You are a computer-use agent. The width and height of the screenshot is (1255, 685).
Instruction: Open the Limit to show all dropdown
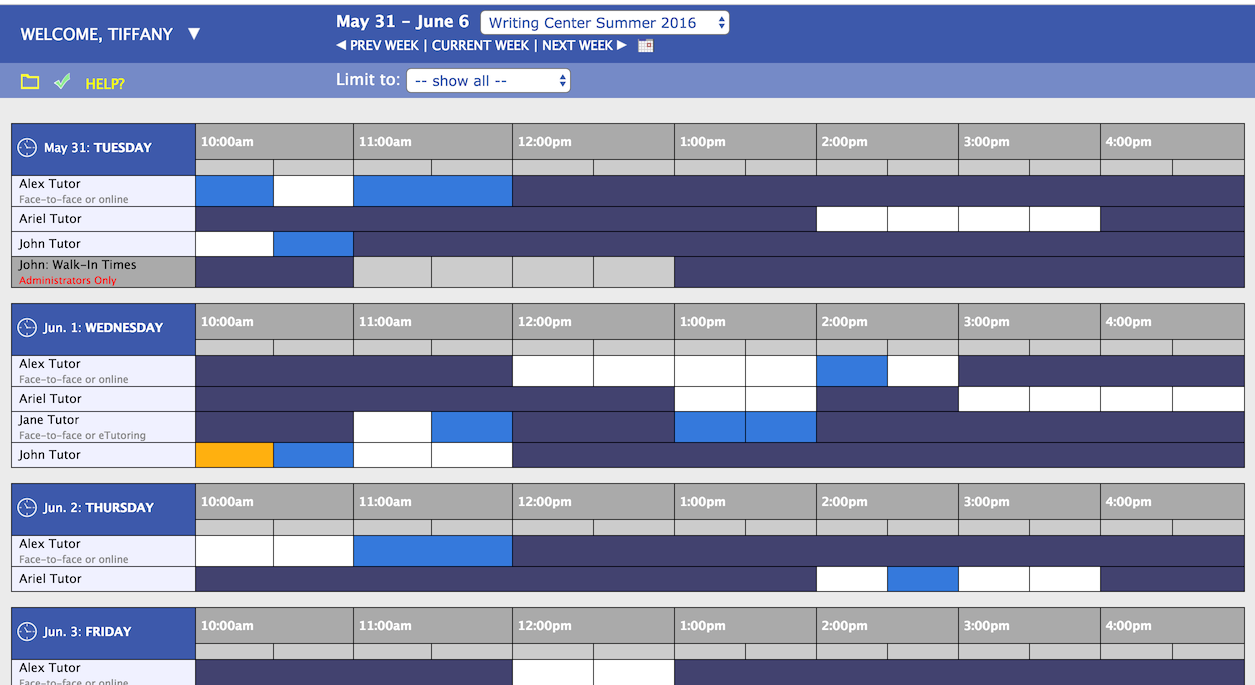(488, 81)
